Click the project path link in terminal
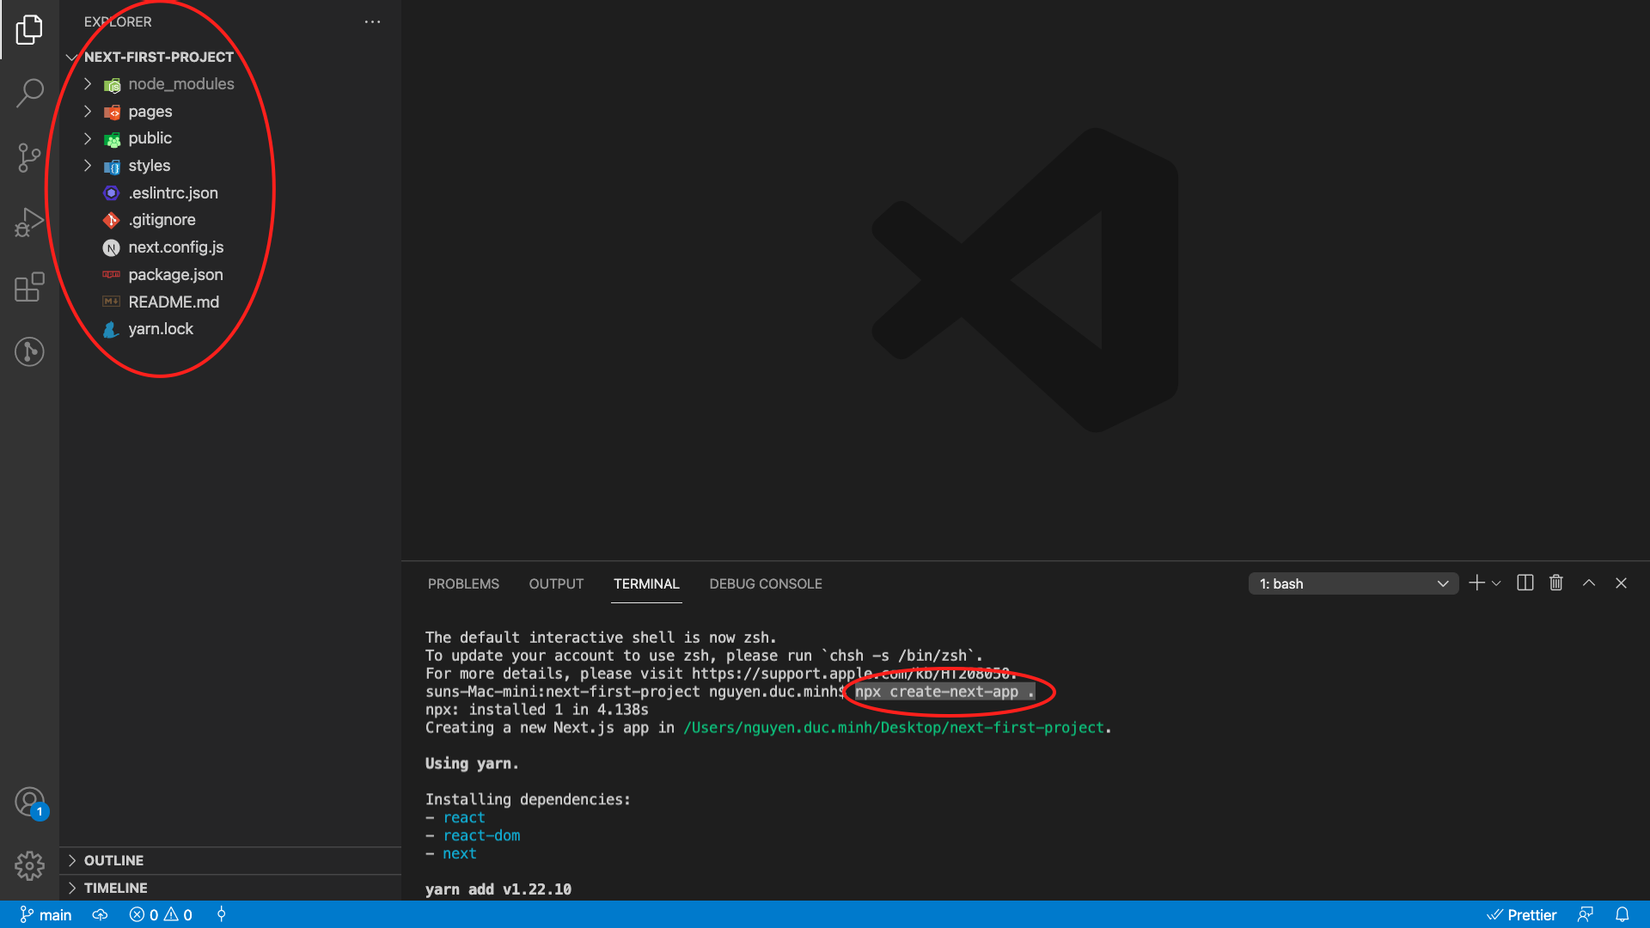Viewport: 1650px width, 928px height. coord(894,728)
